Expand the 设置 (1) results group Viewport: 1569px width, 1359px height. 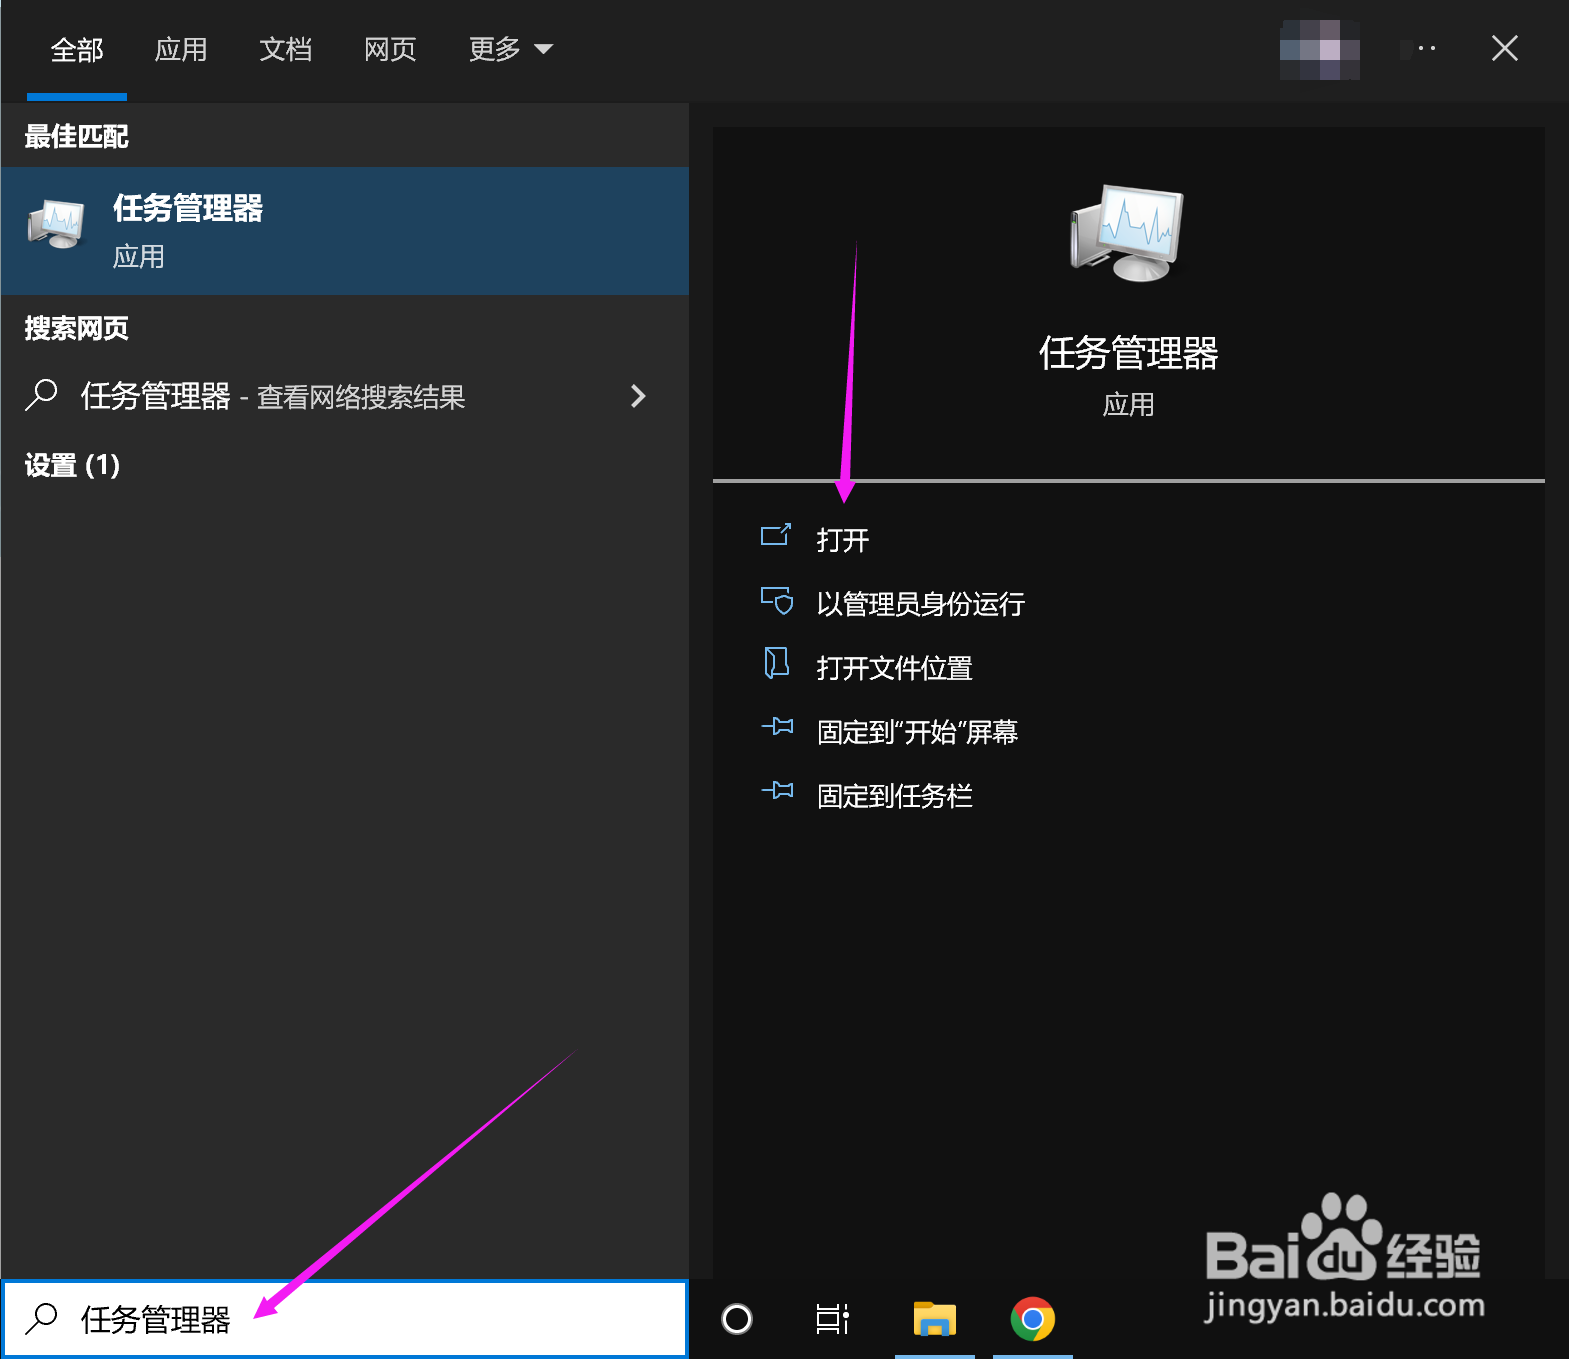[72, 465]
